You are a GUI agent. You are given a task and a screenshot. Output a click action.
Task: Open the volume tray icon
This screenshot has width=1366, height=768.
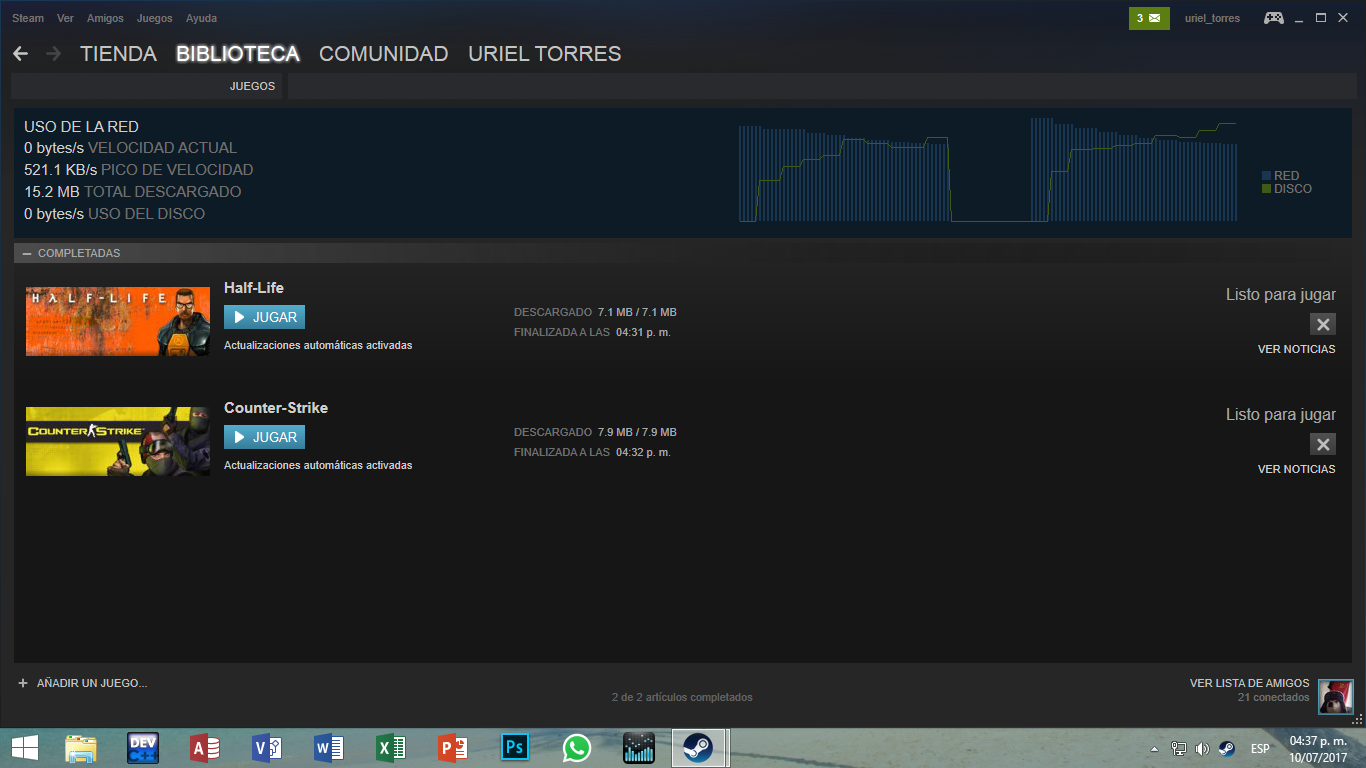(x=1202, y=748)
